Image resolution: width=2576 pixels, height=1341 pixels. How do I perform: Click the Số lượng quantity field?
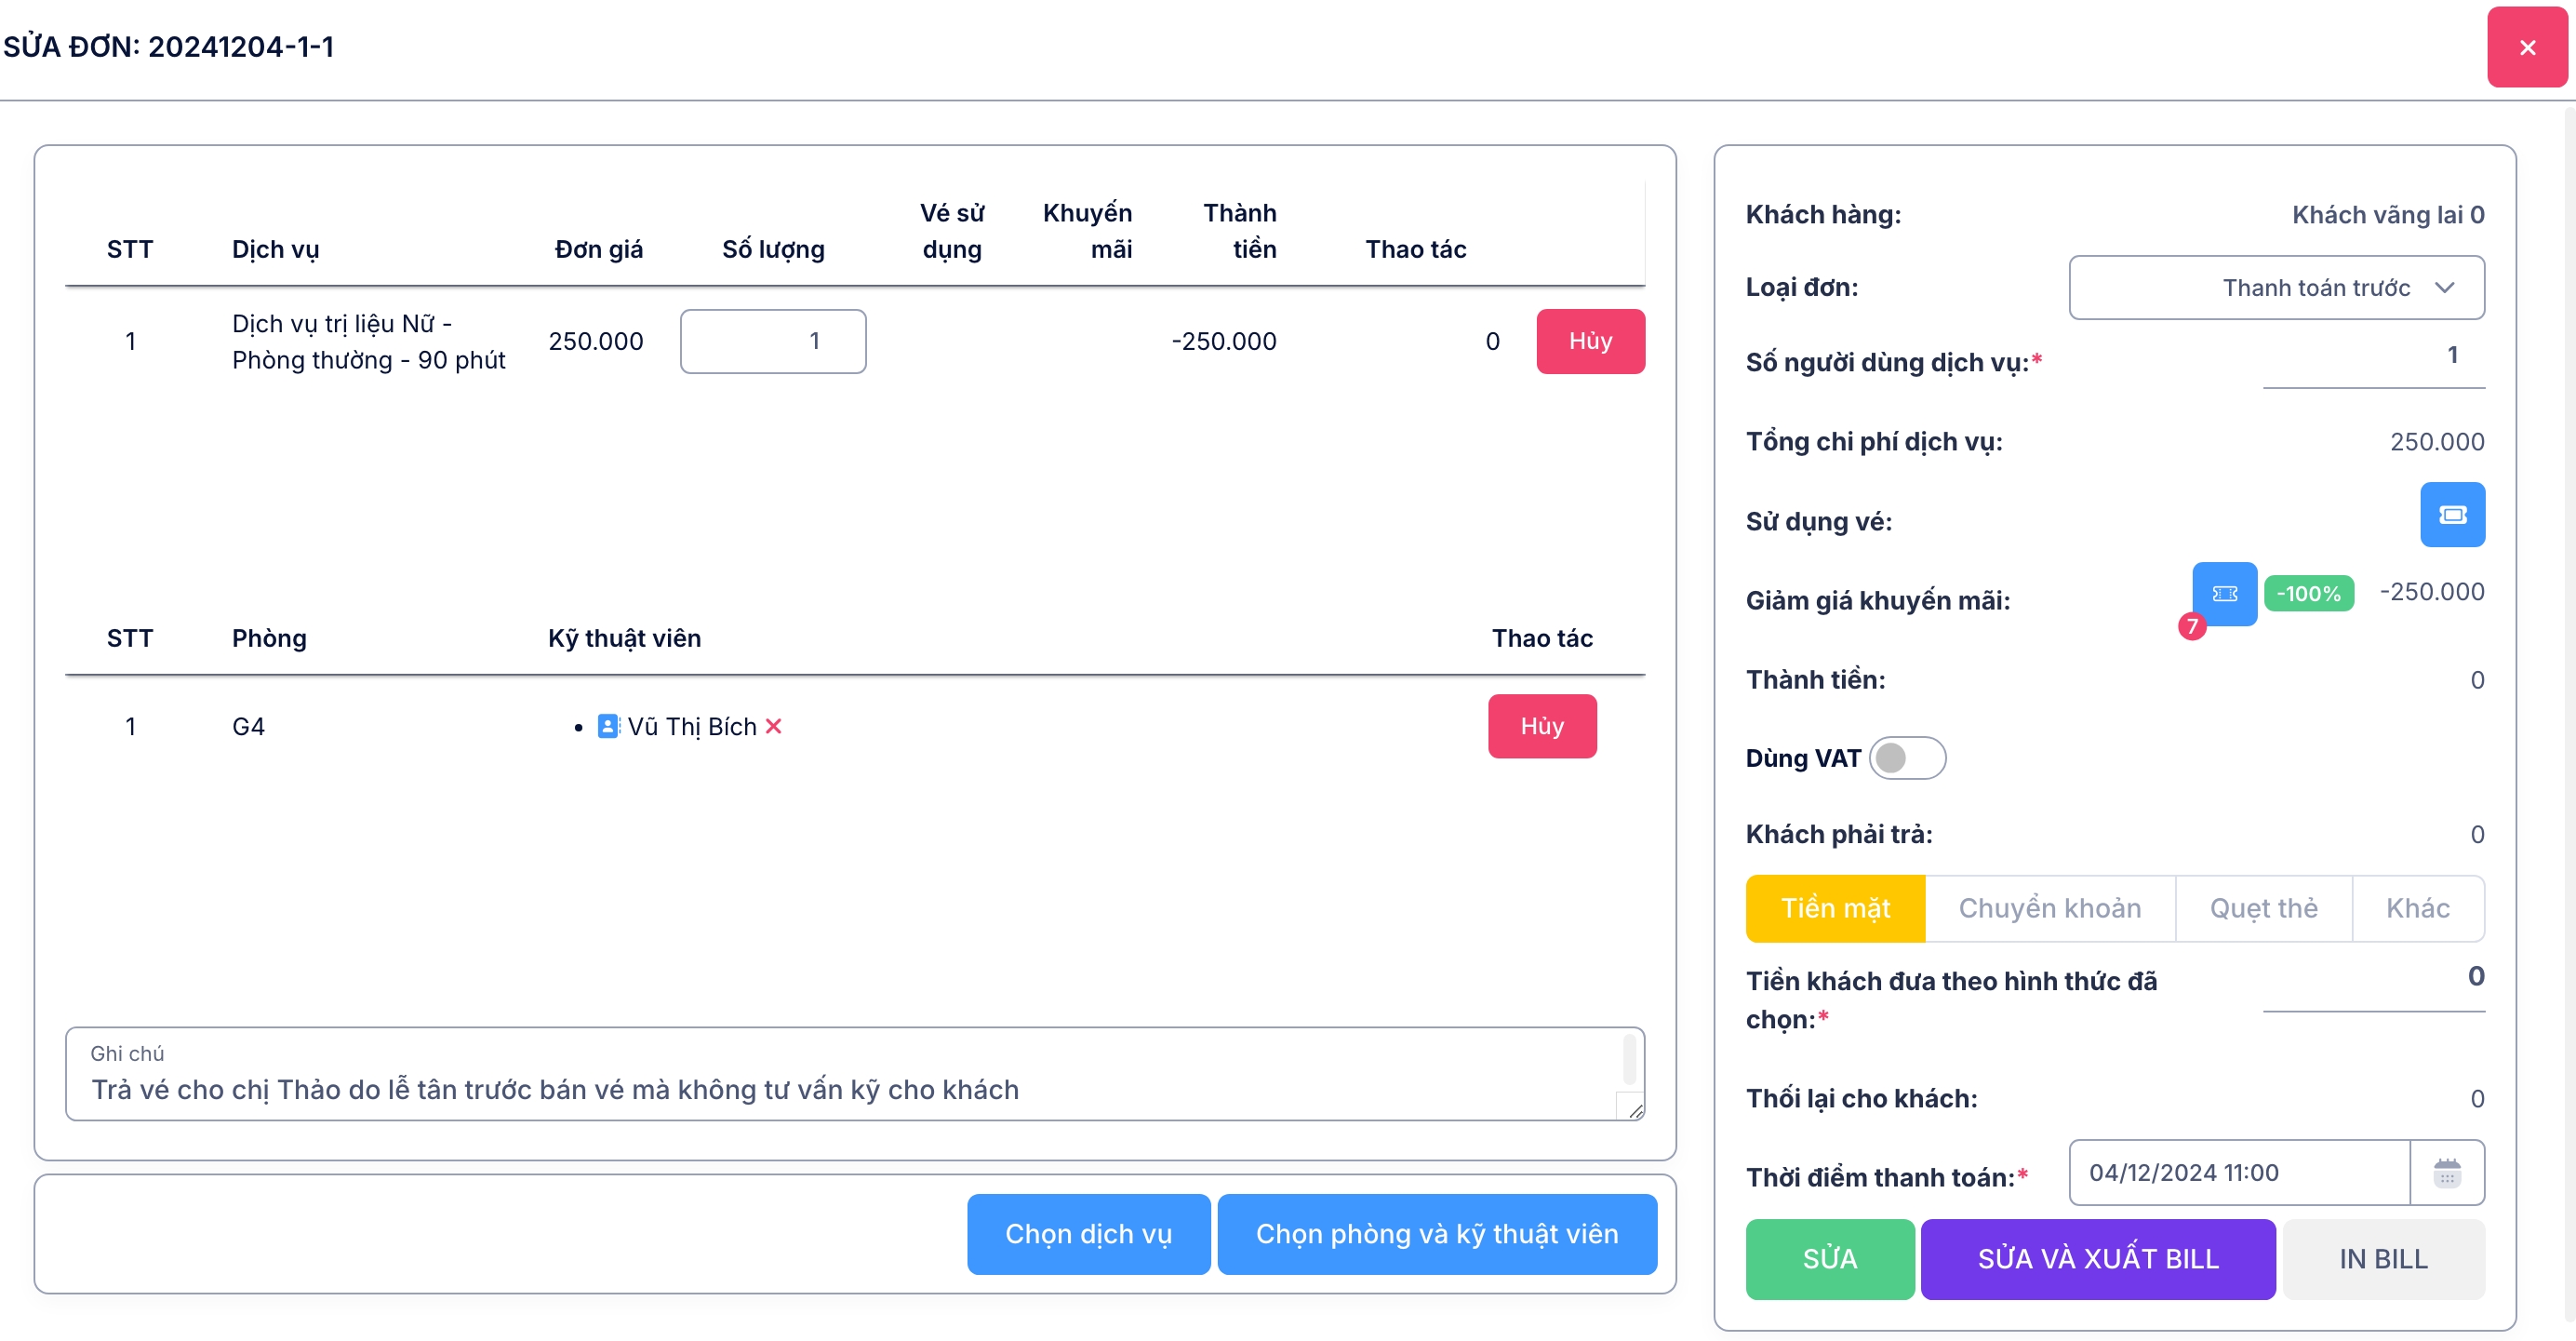pyautogui.click(x=772, y=341)
